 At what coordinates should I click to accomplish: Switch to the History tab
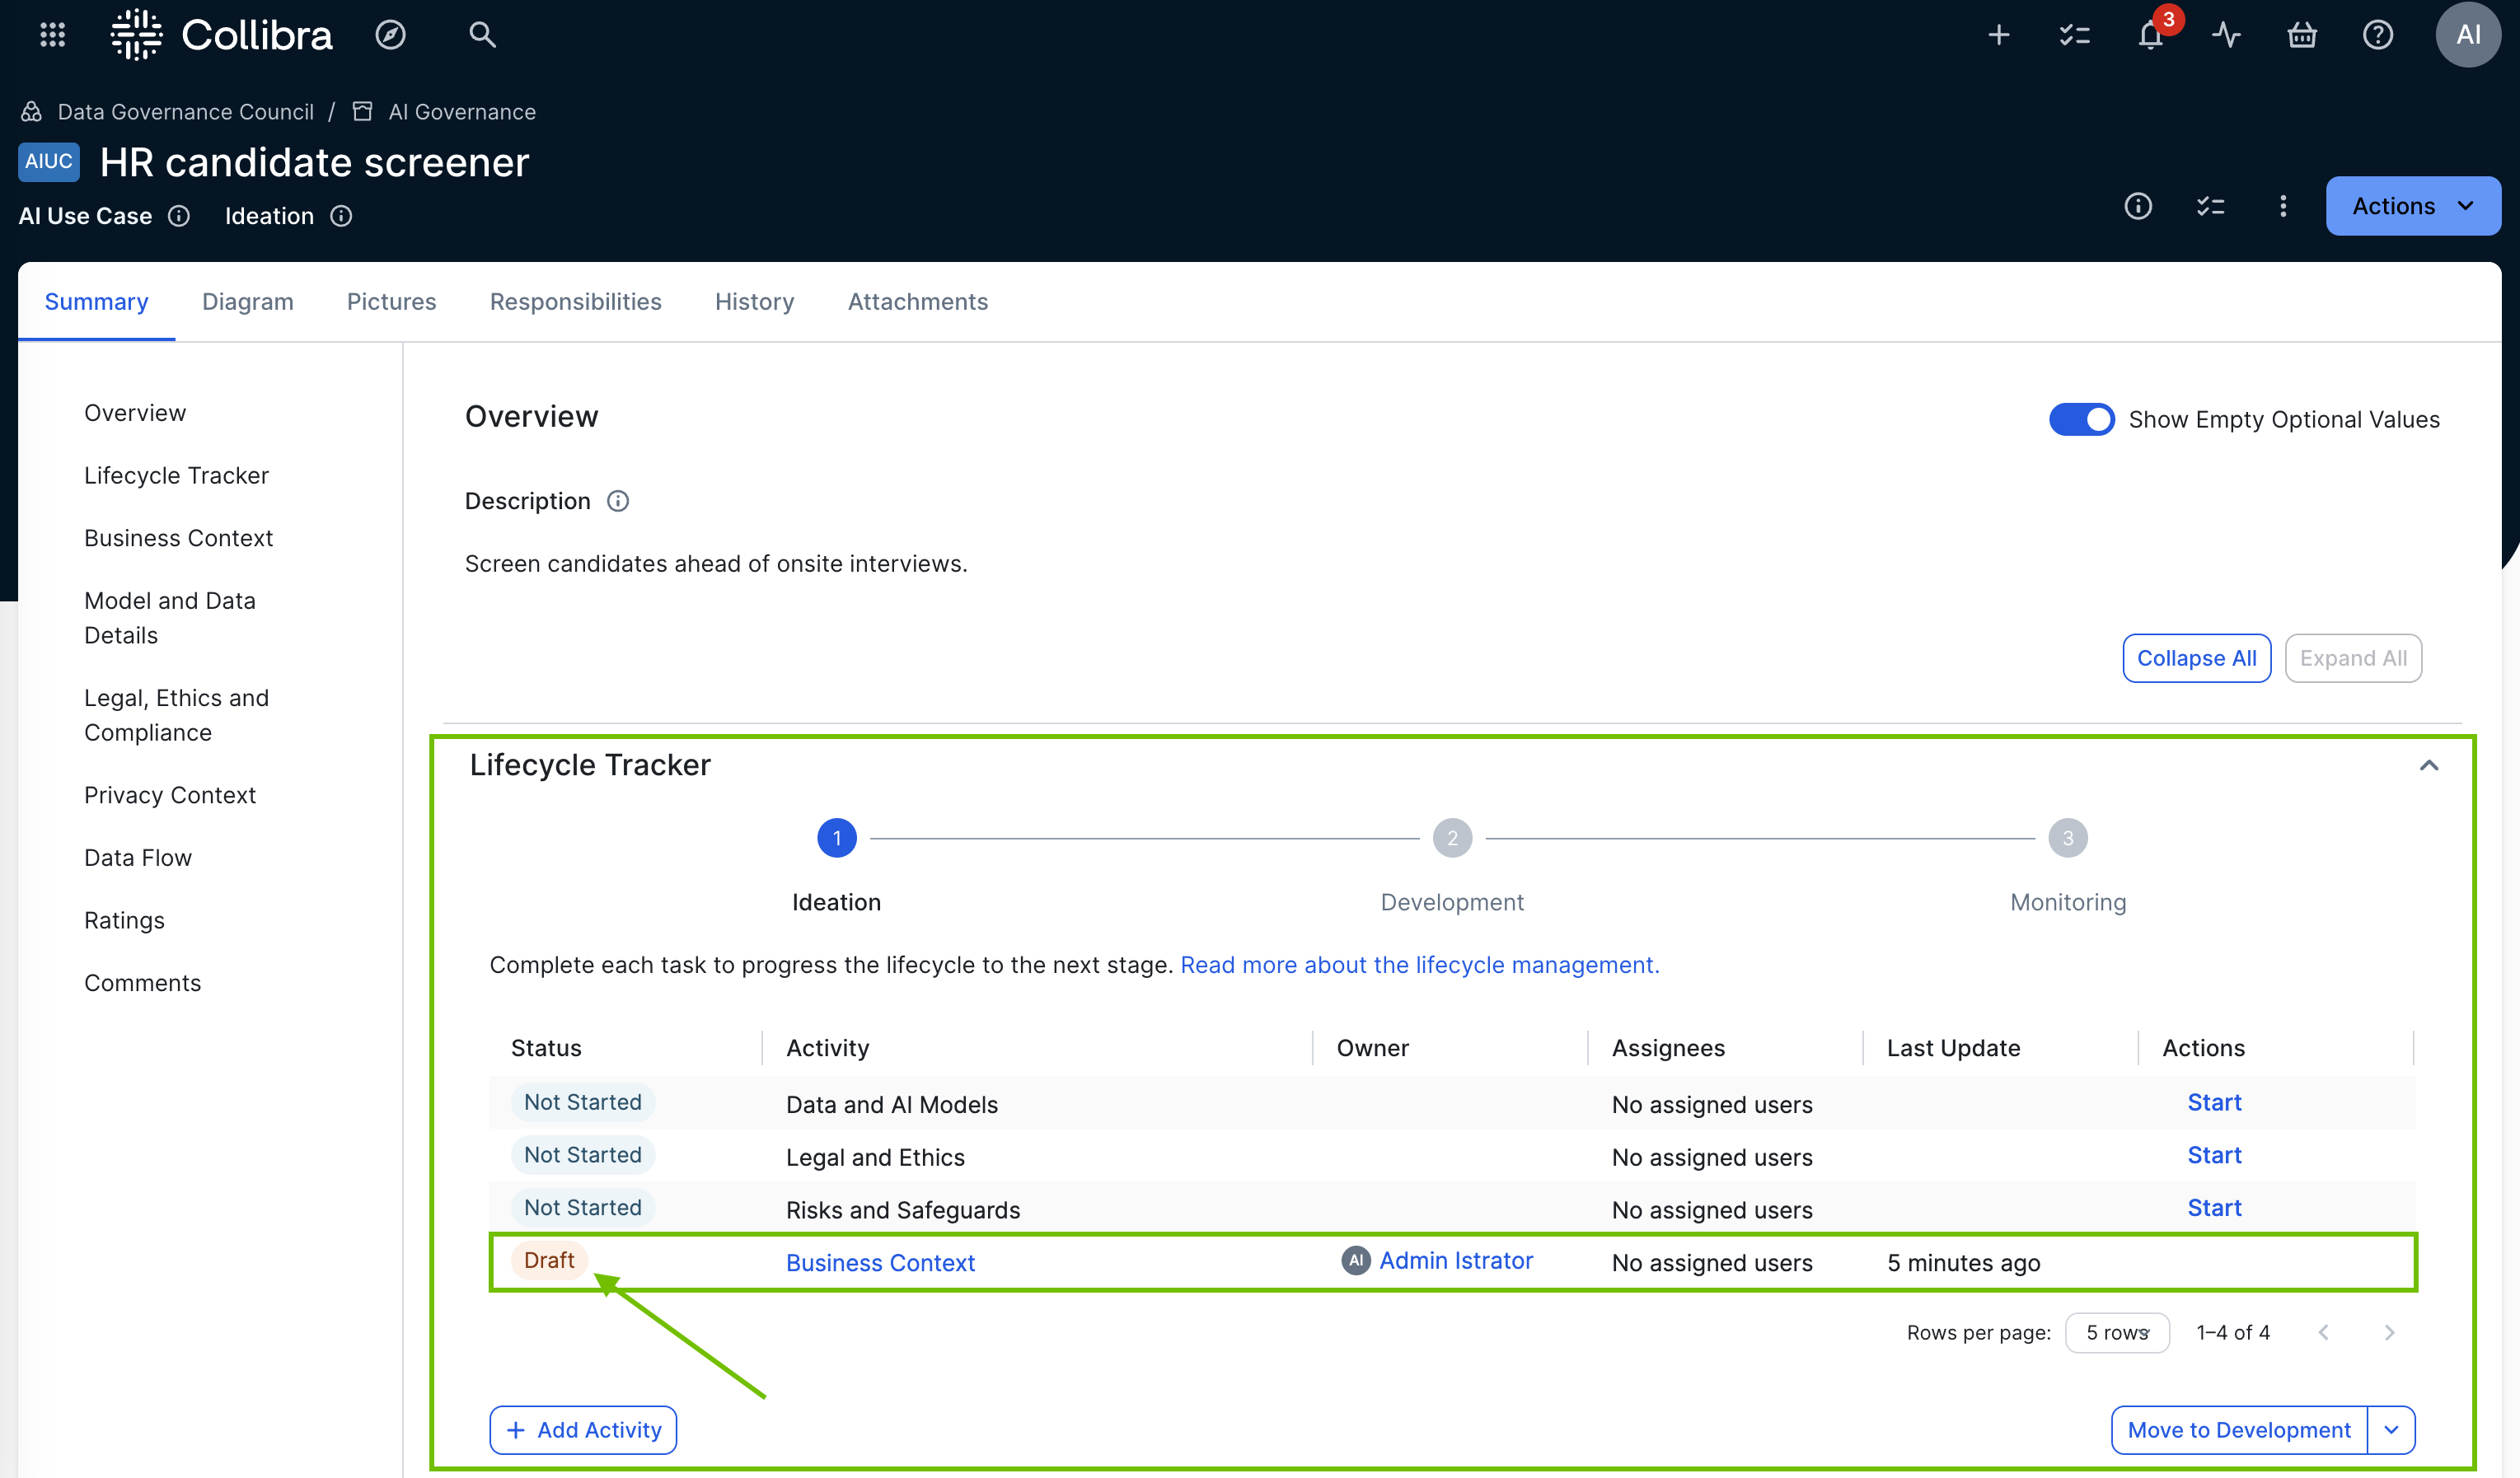754,302
